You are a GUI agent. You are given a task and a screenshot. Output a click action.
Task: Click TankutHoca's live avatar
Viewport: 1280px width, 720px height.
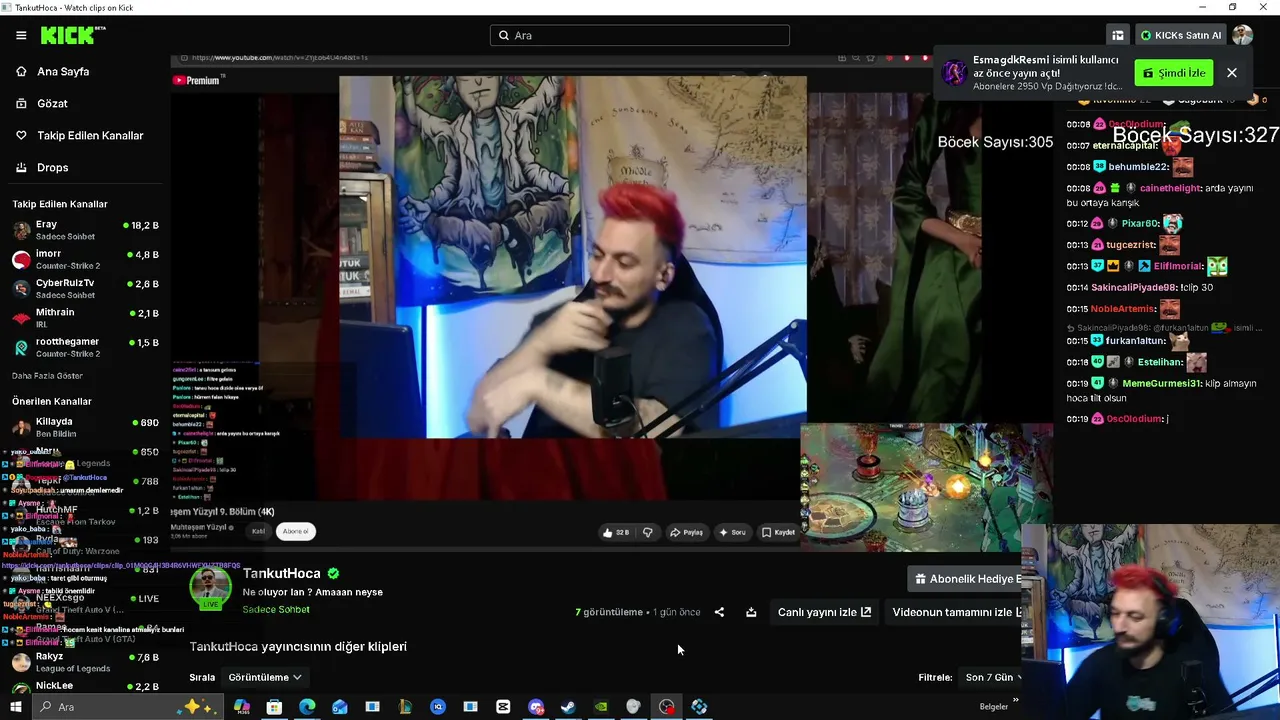coord(211,589)
